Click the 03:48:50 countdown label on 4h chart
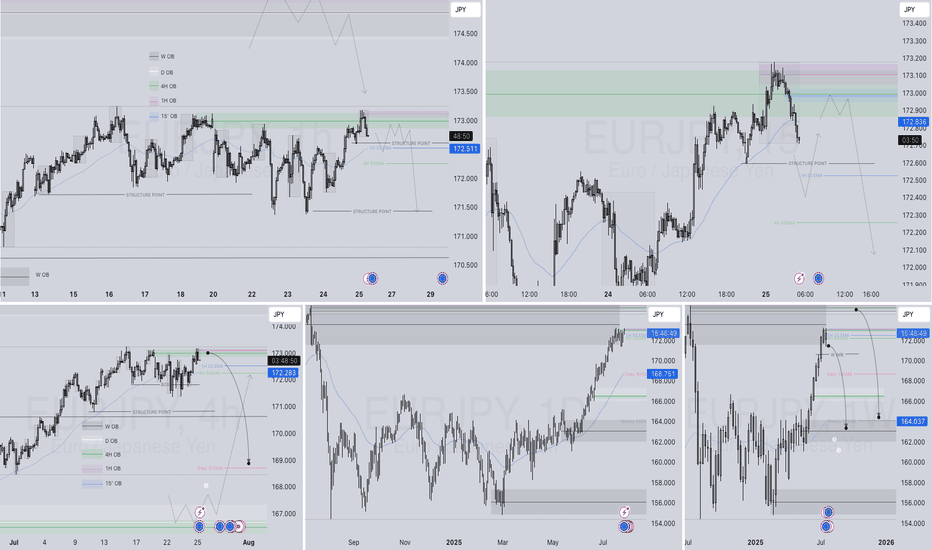The image size is (932, 550). (284, 361)
